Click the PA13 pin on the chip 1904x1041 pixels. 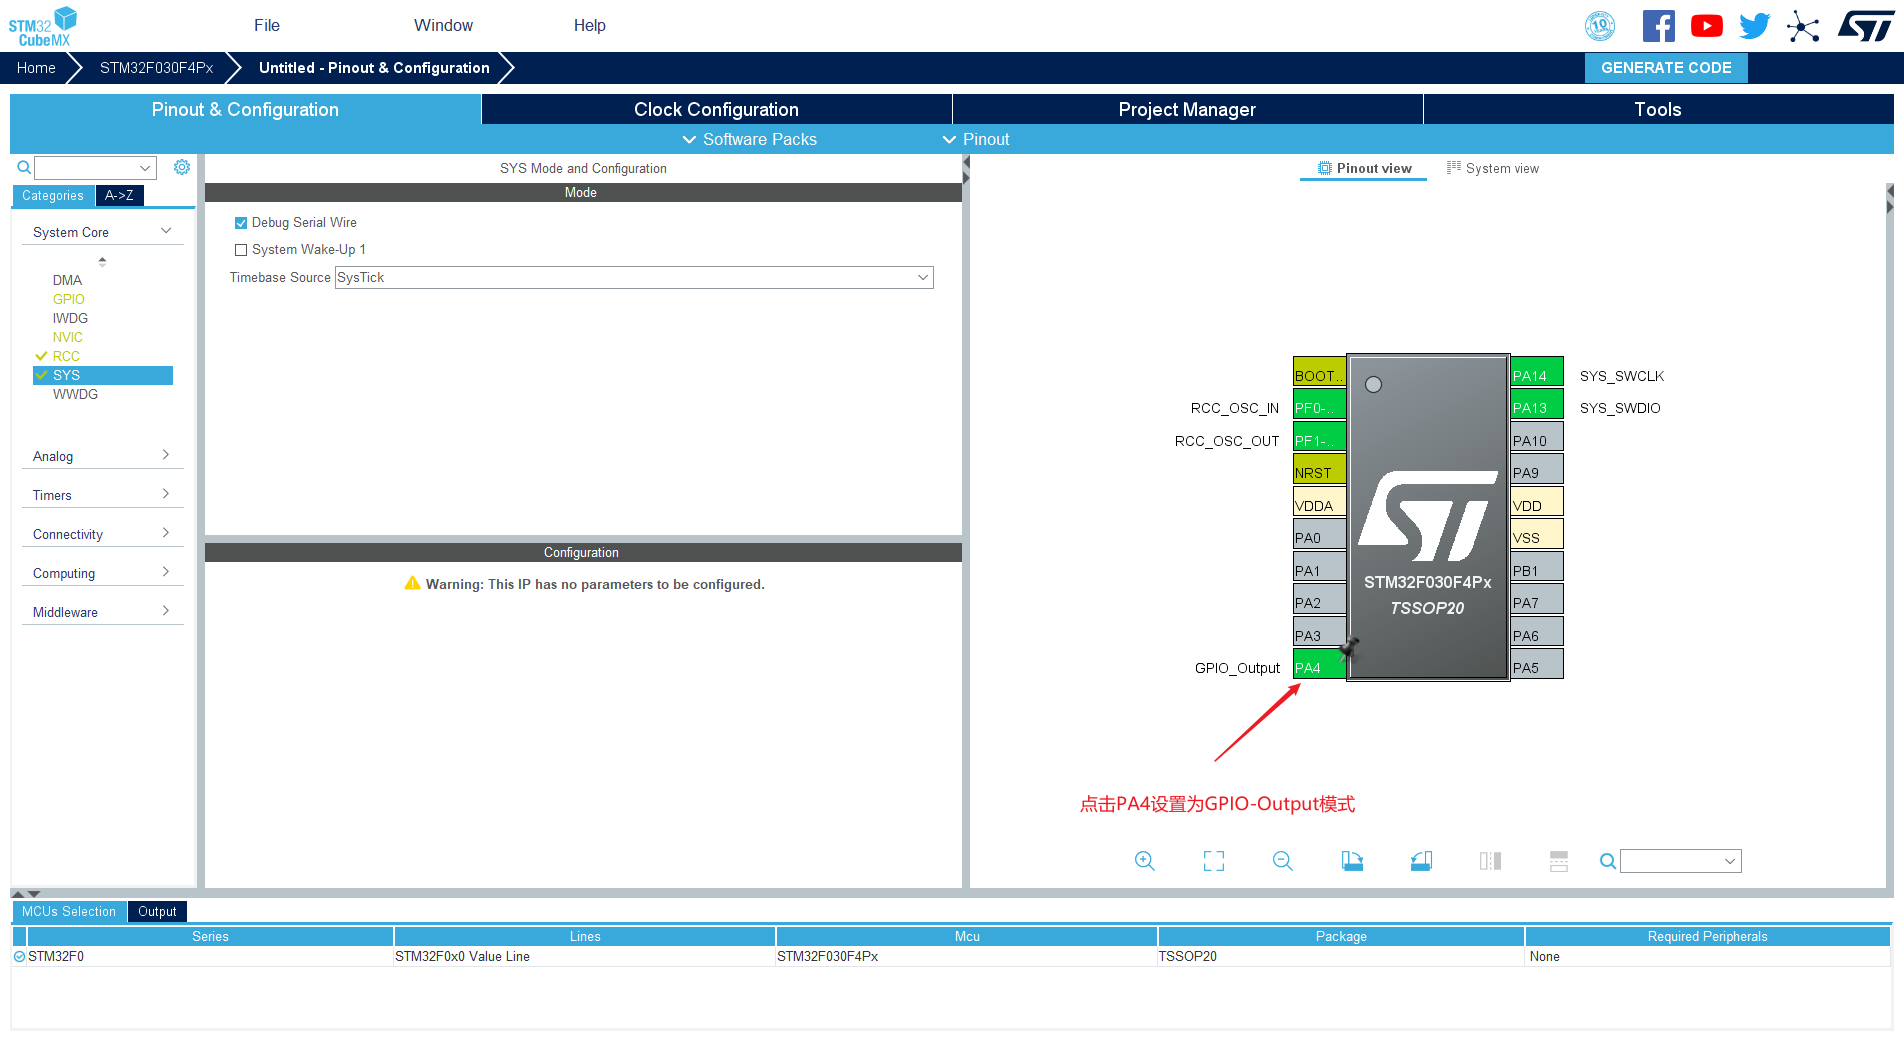coord(1536,405)
